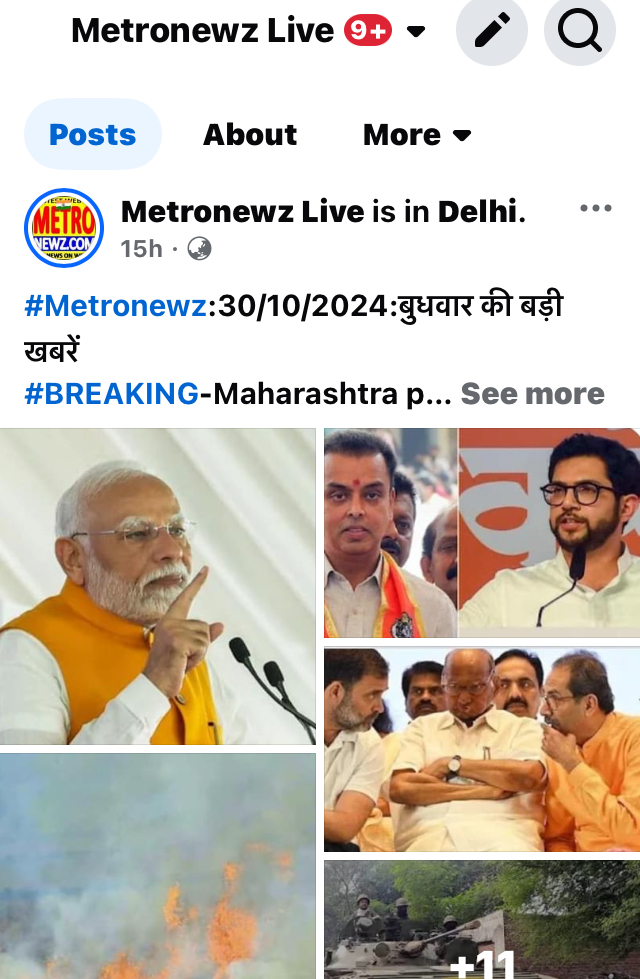Switch to the About tab

(250, 134)
